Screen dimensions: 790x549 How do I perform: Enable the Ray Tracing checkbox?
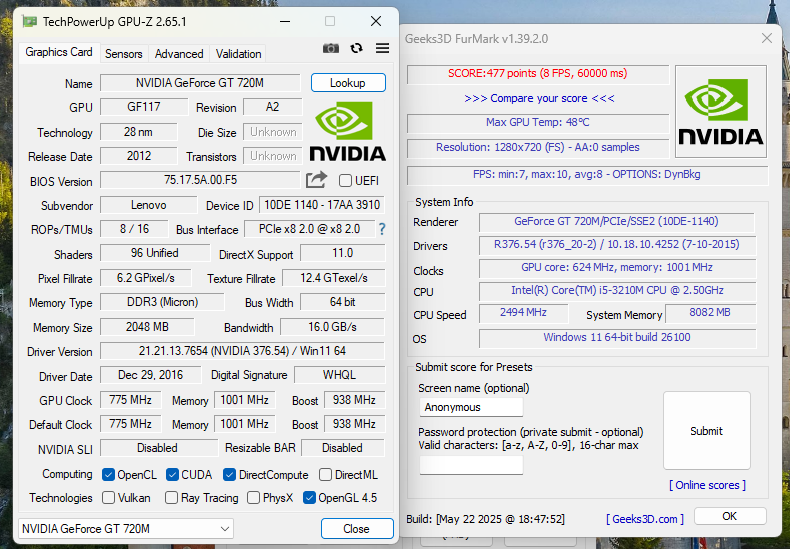[171, 498]
